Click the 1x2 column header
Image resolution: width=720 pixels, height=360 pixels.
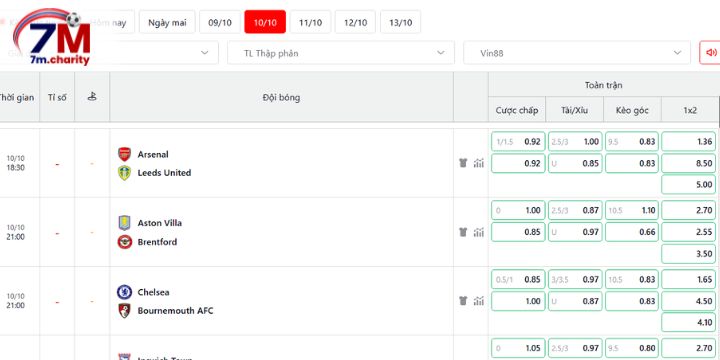click(x=690, y=110)
